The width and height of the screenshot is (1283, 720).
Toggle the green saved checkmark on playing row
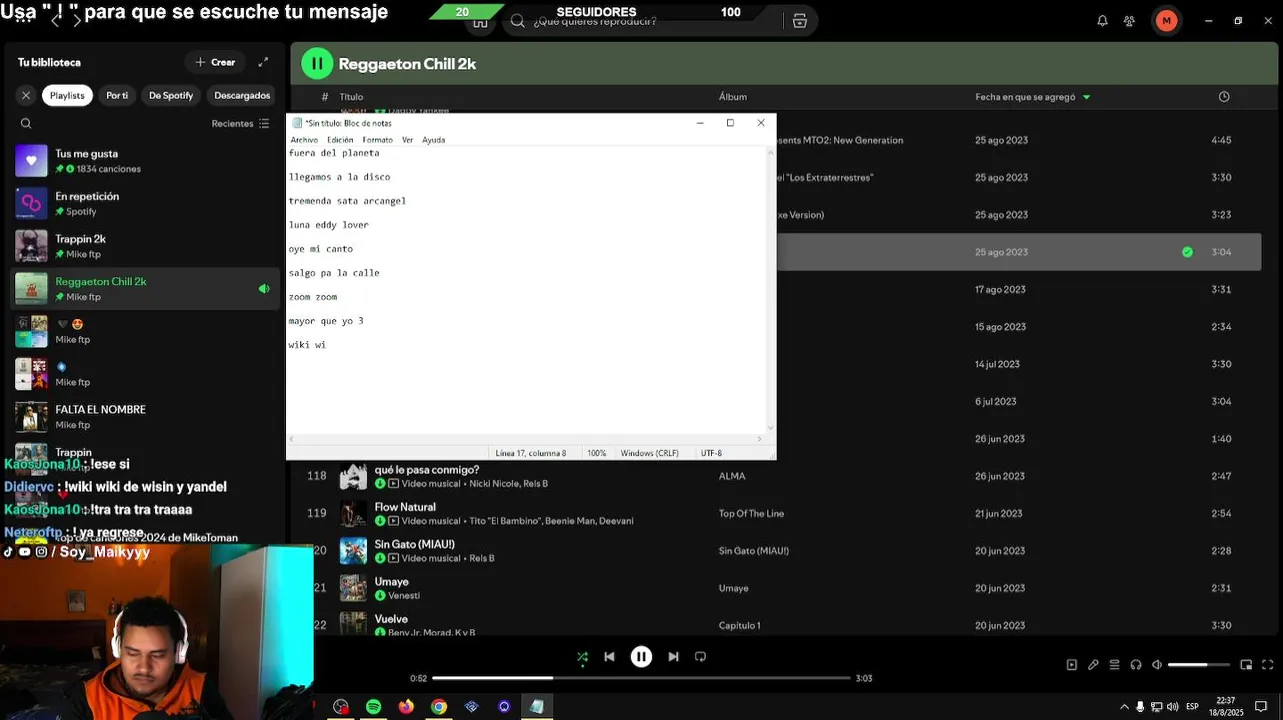[x=1187, y=252]
